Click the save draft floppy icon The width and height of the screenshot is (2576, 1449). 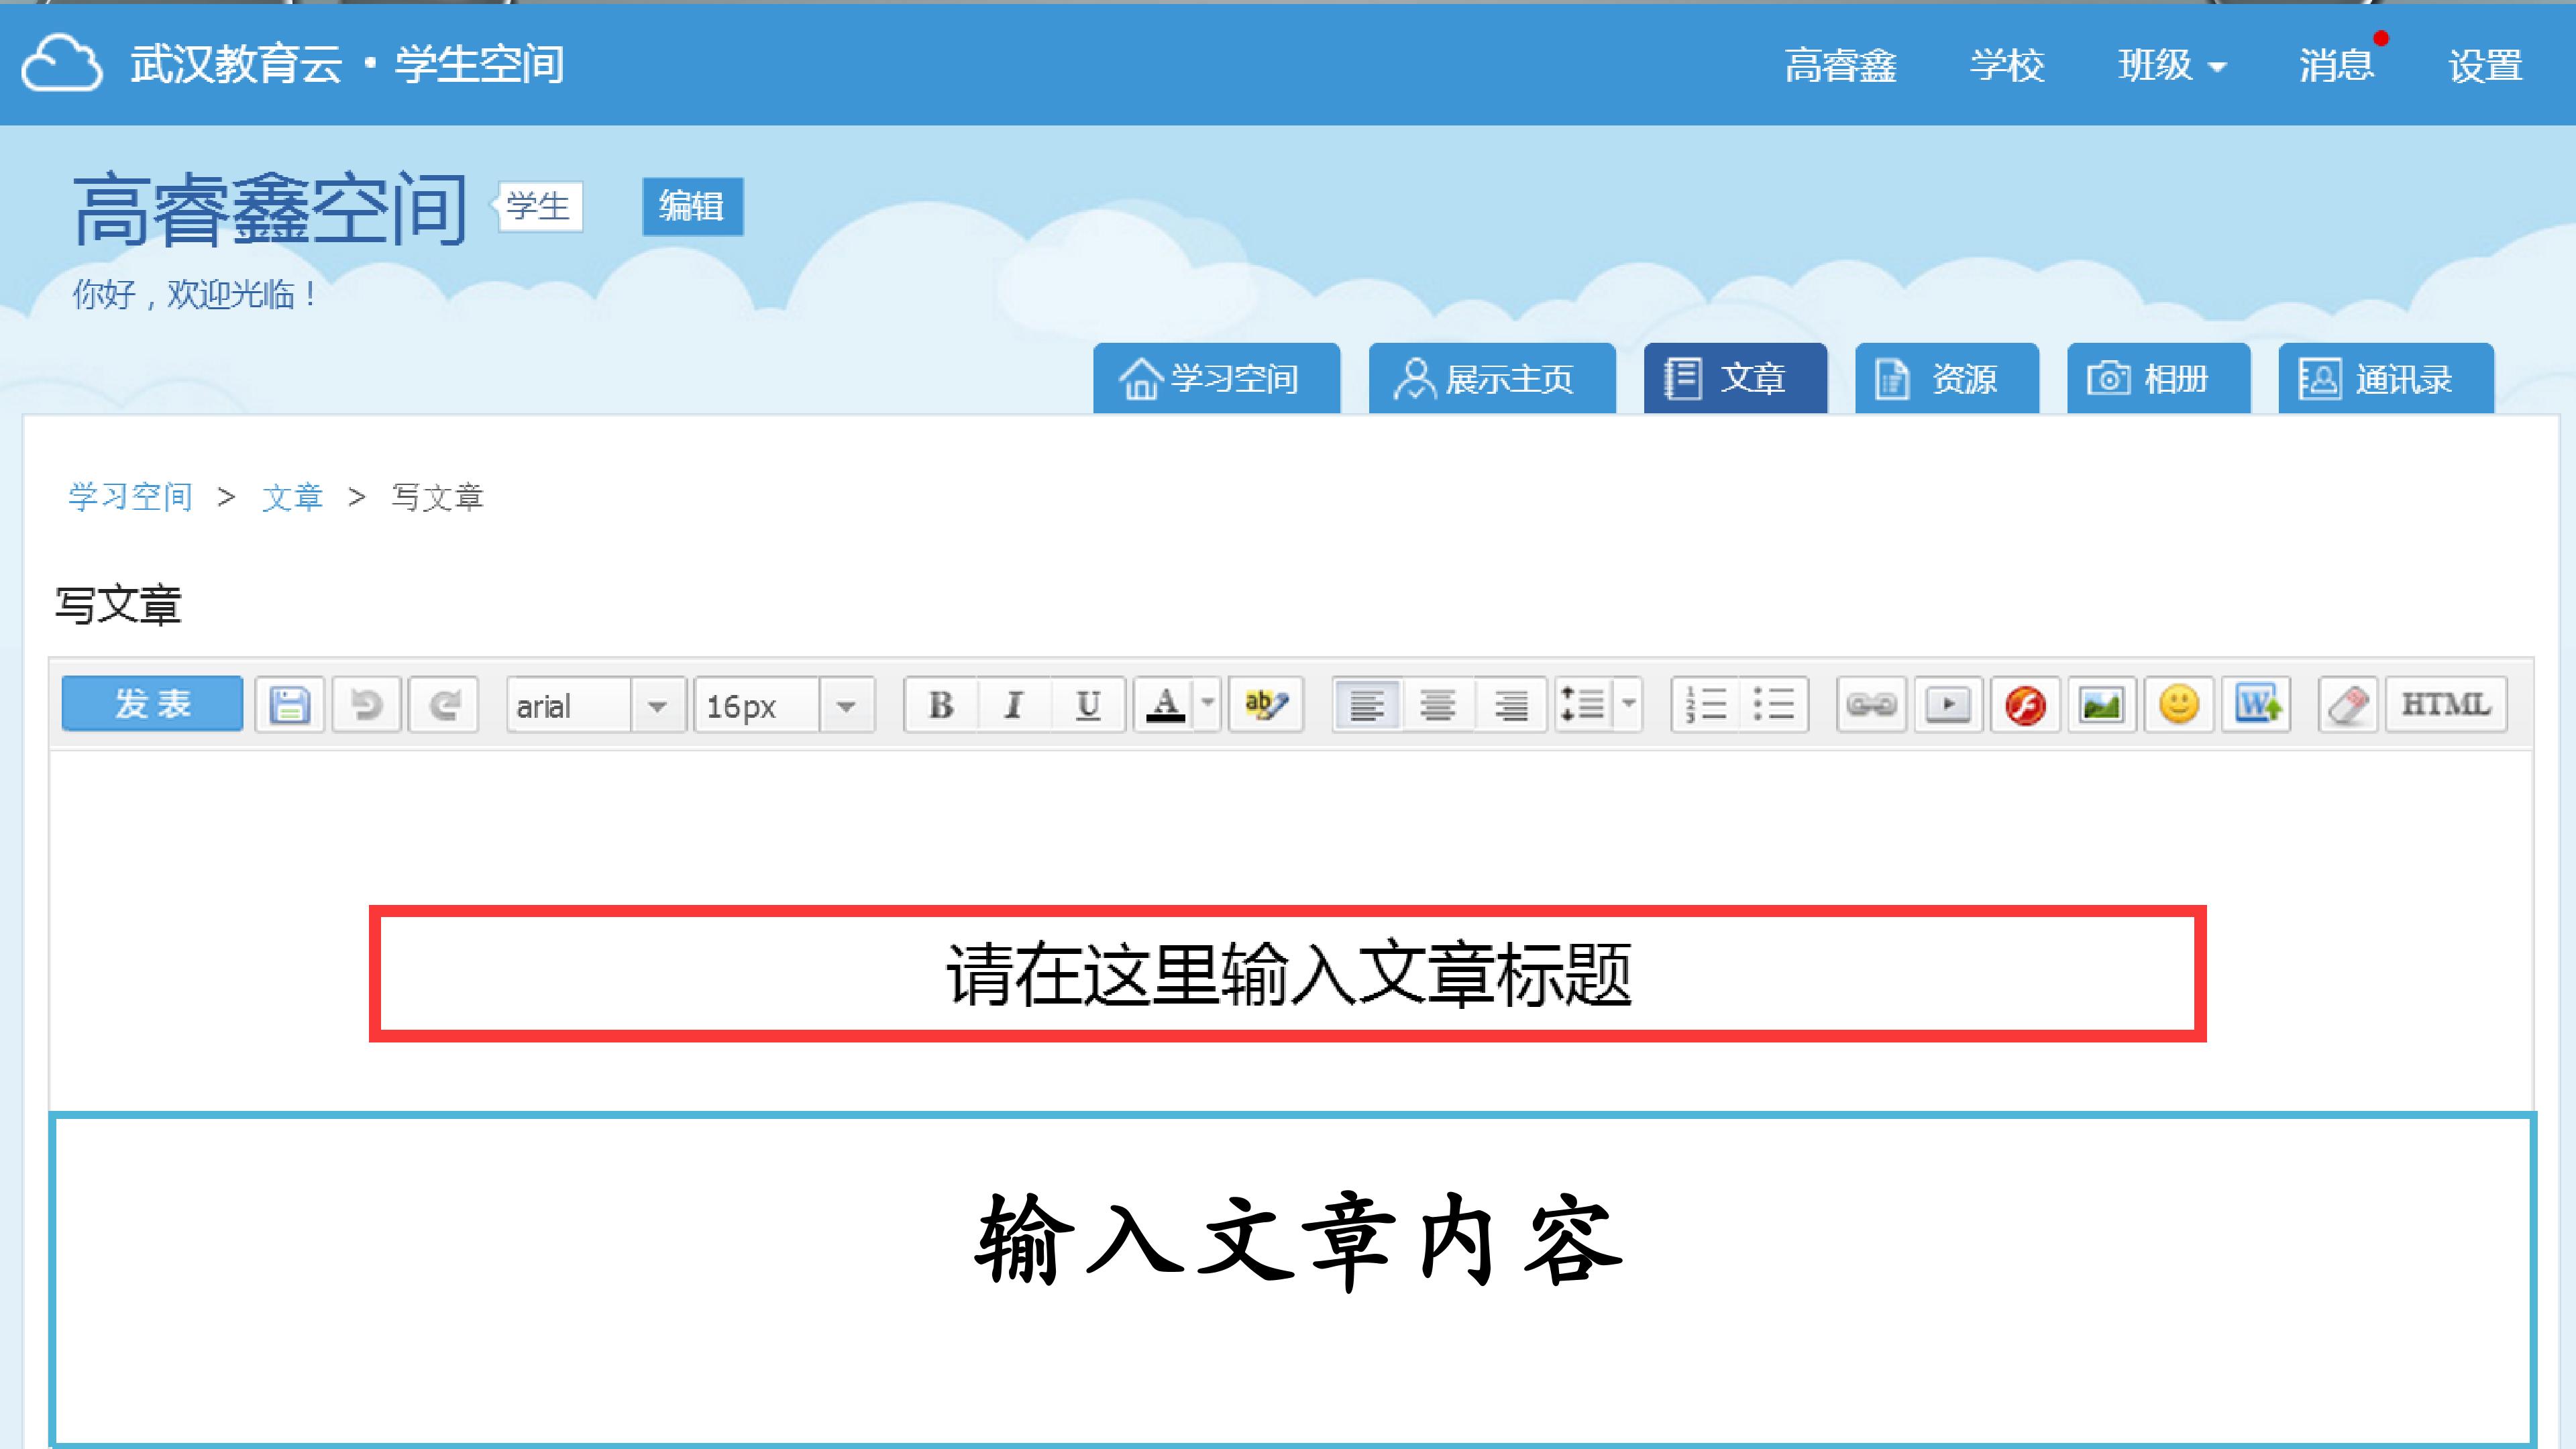[x=289, y=705]
